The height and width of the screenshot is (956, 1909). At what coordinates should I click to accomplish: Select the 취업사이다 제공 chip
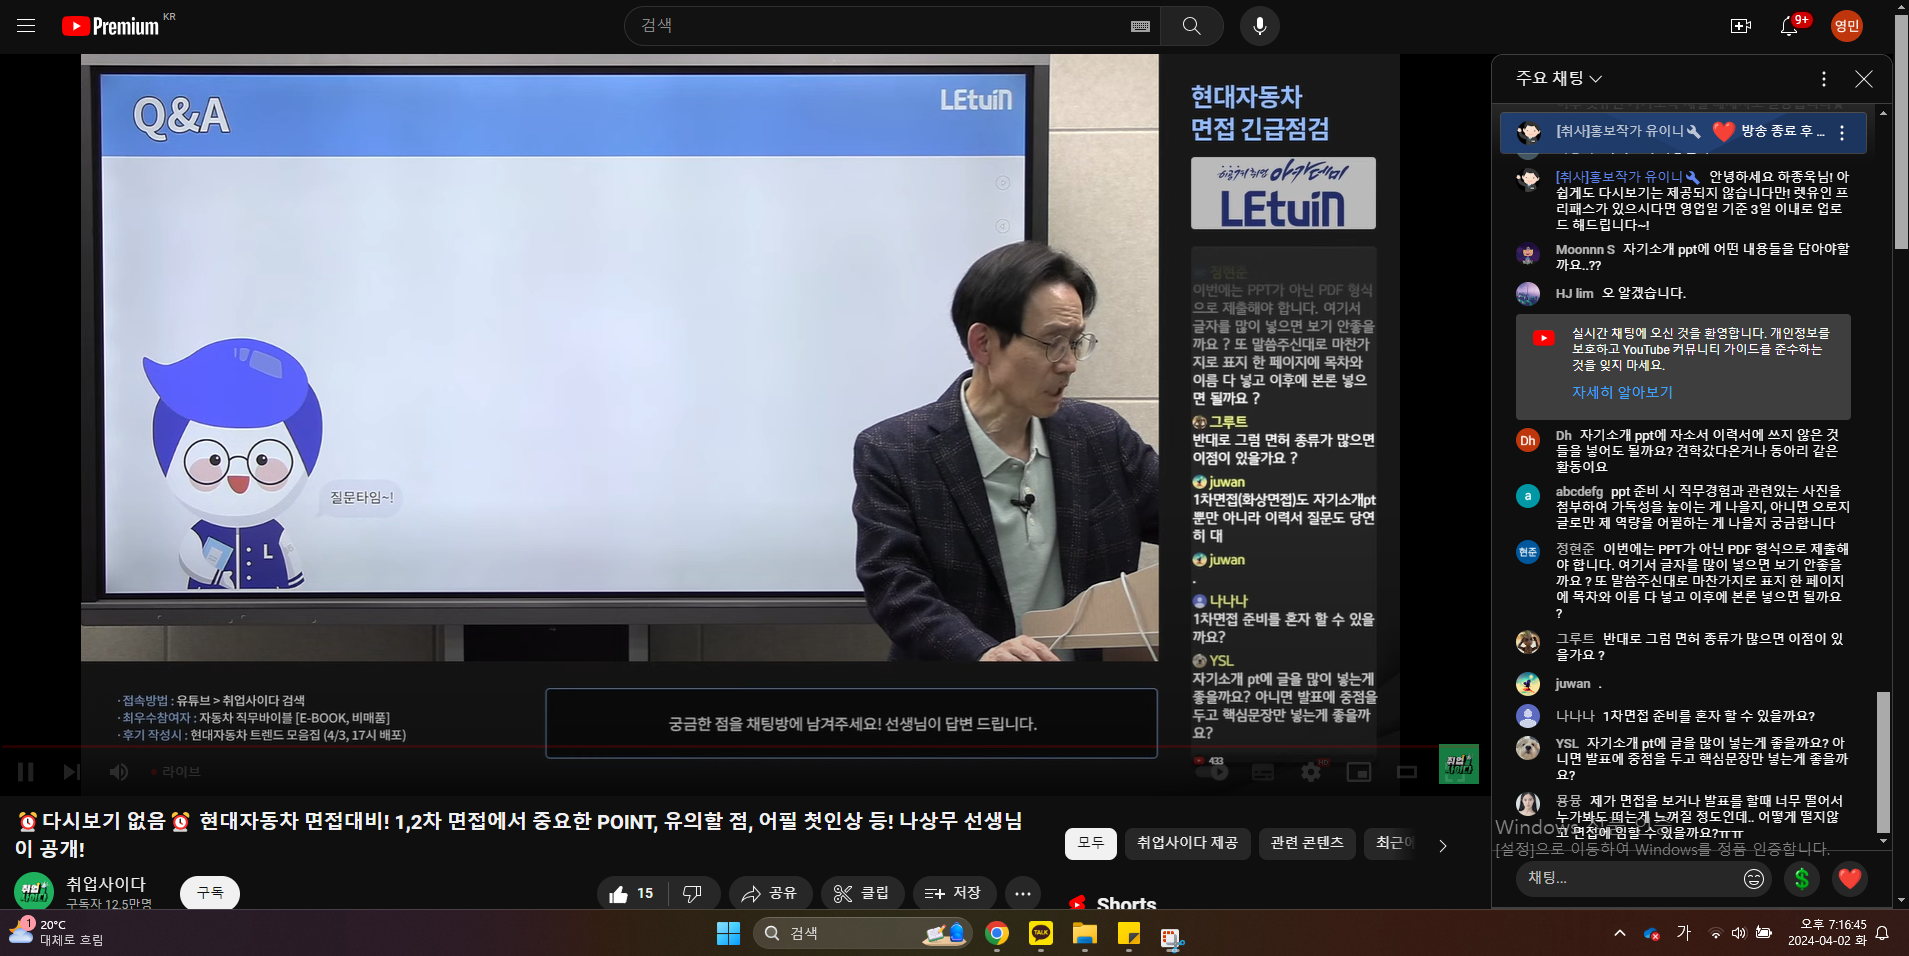(1187, 843)
